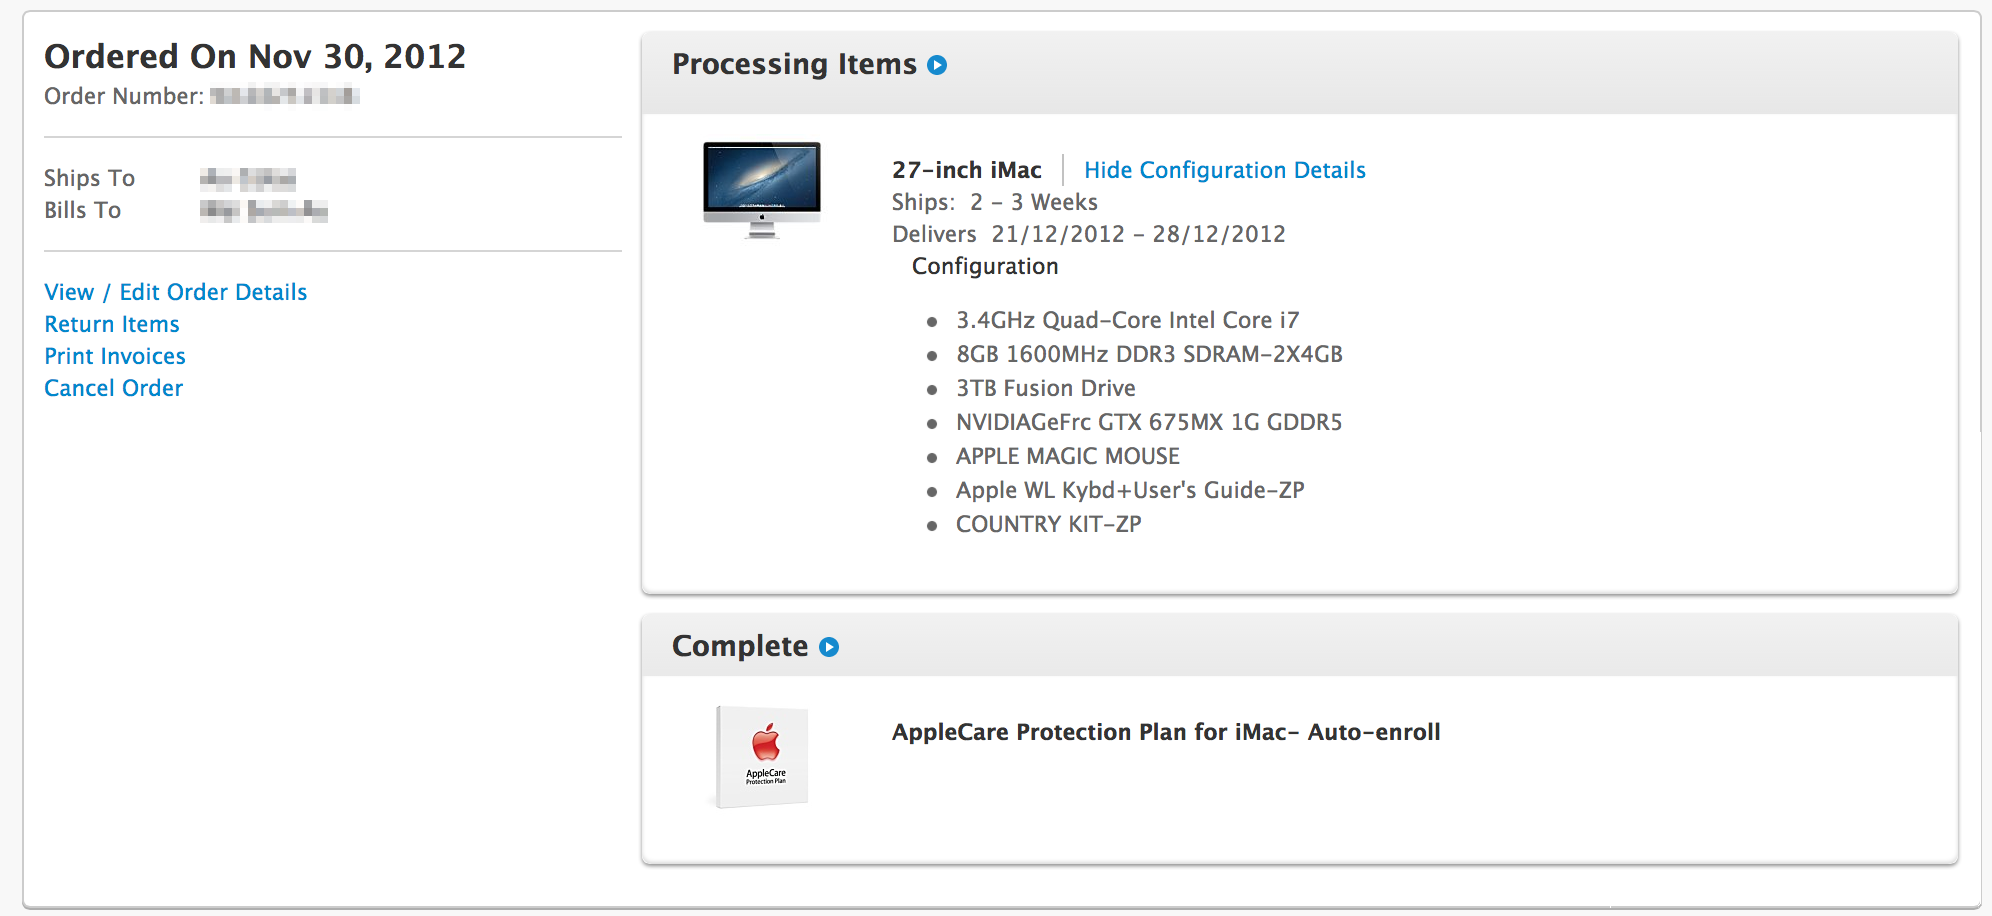Screen dimensions: 1992x916
Task: Click the blurred Bills To name
Action: [x=264, y=210]
